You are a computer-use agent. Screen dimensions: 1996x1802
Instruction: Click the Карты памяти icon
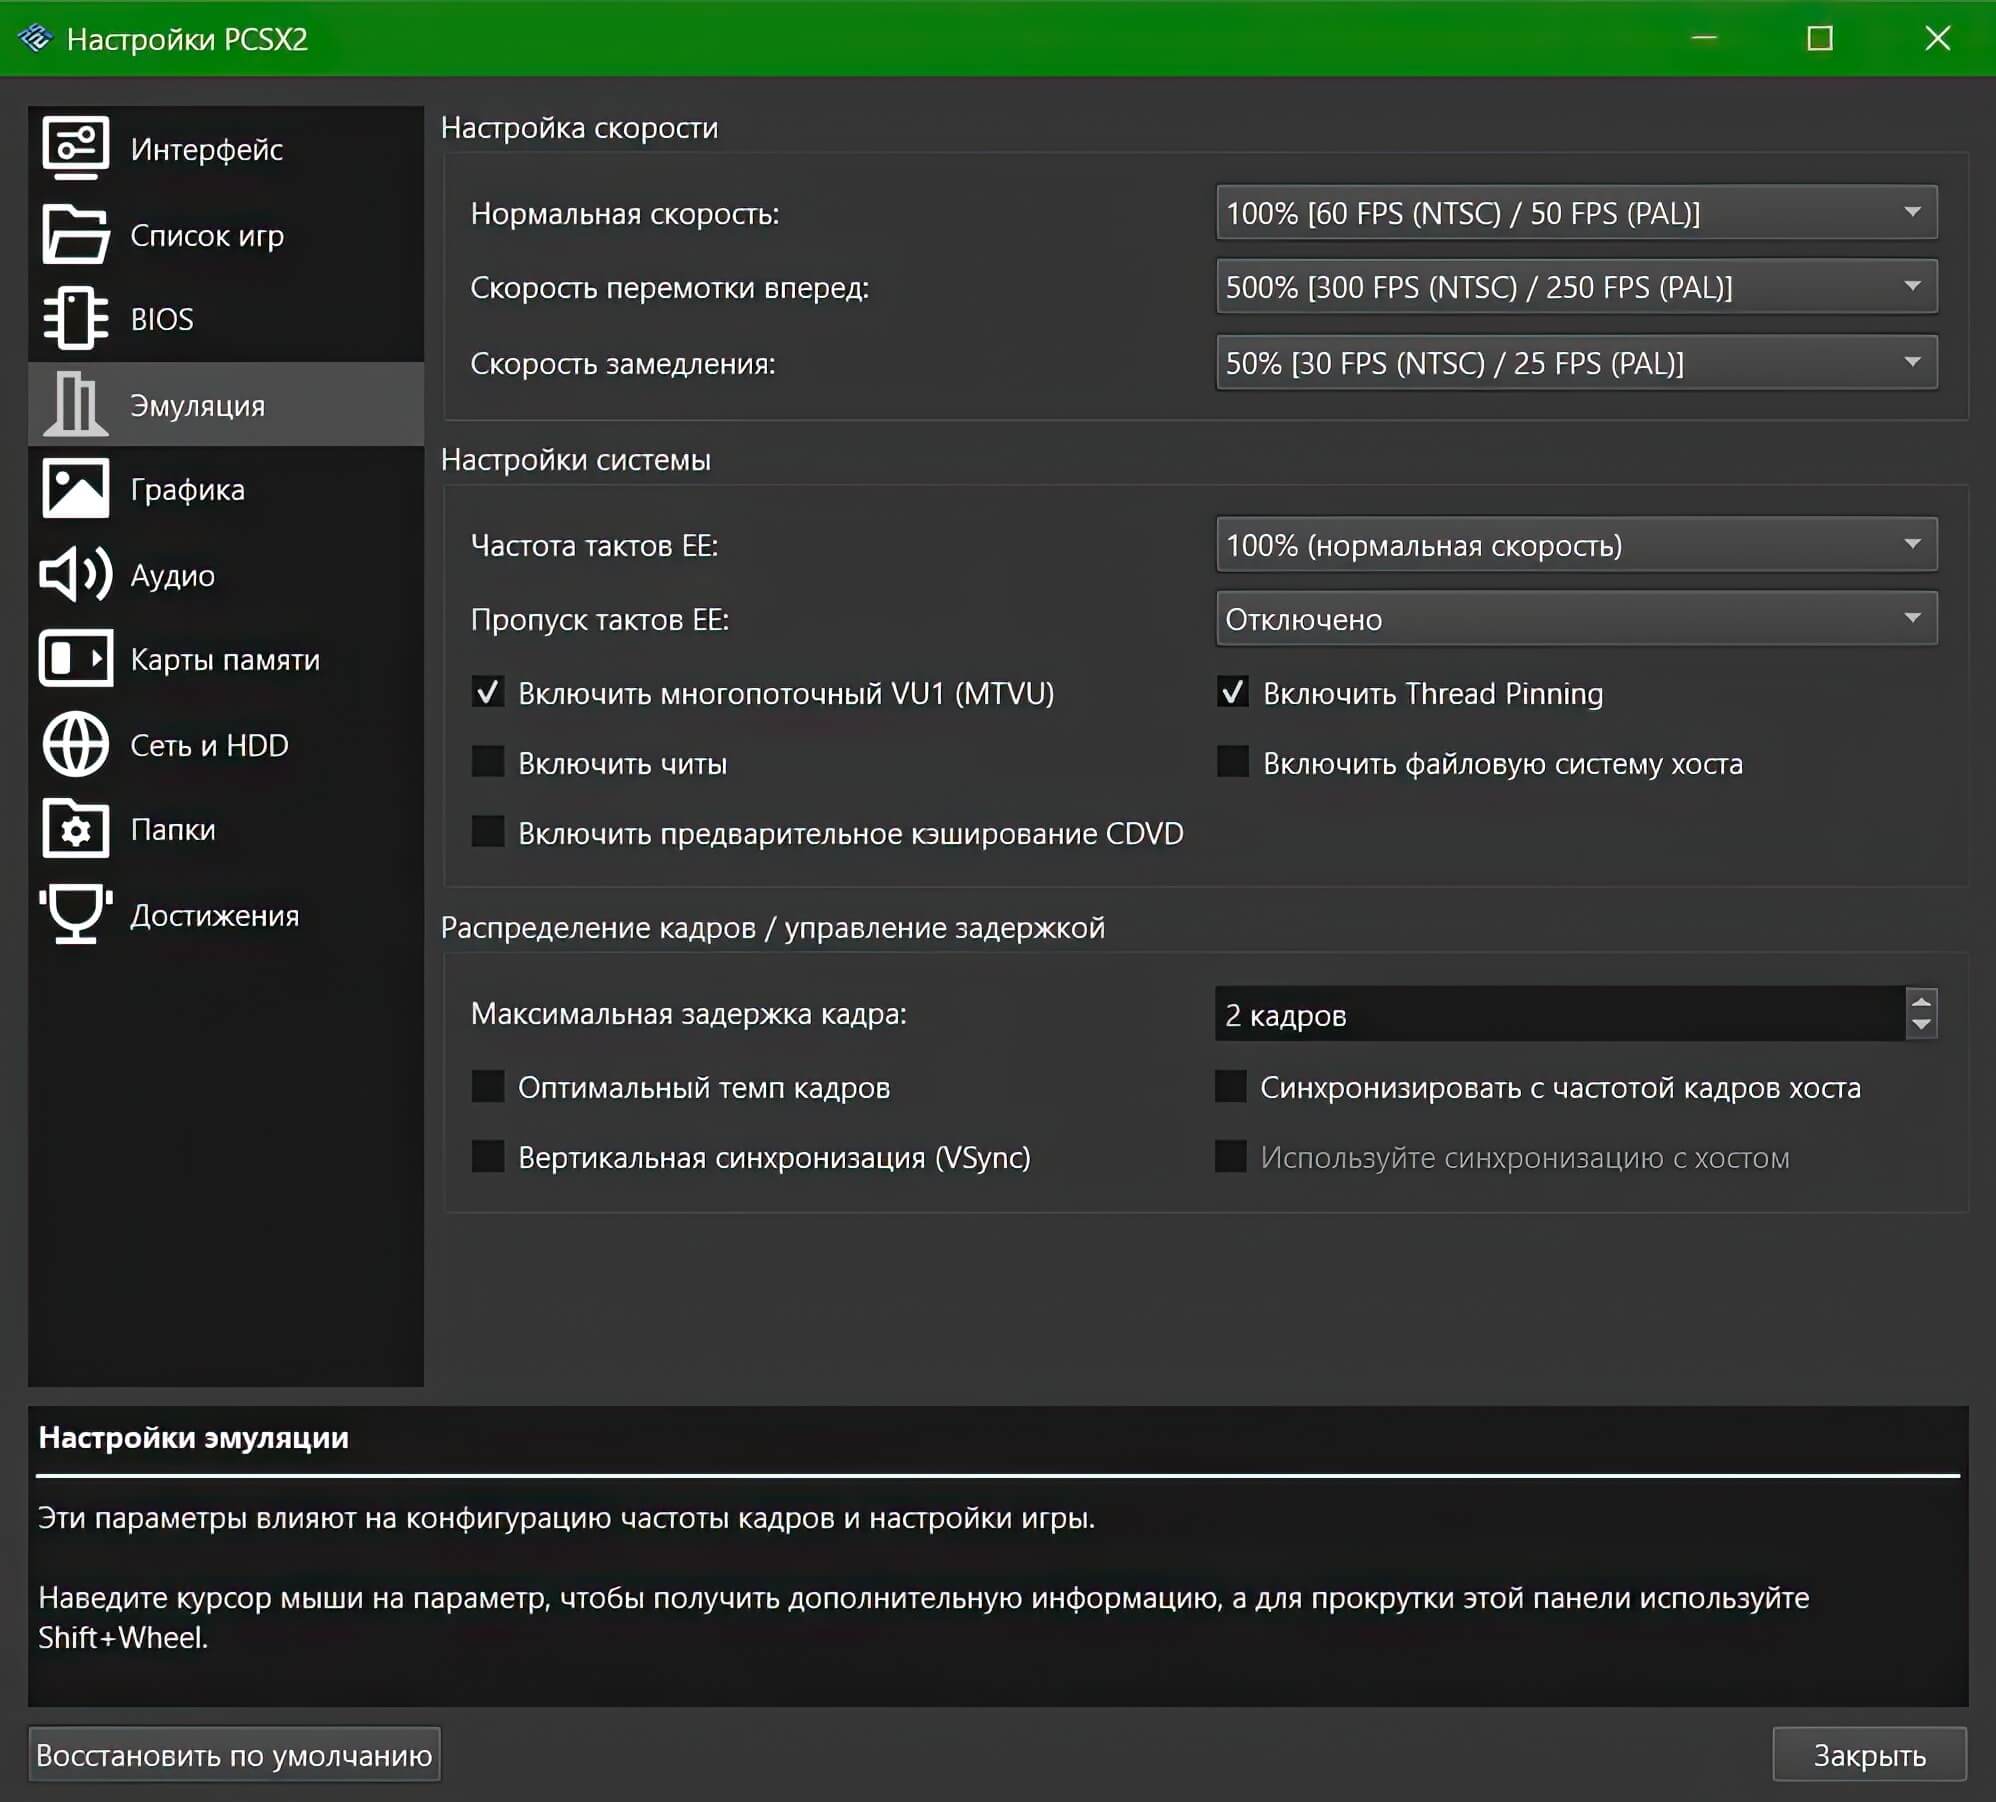point(75,659)
